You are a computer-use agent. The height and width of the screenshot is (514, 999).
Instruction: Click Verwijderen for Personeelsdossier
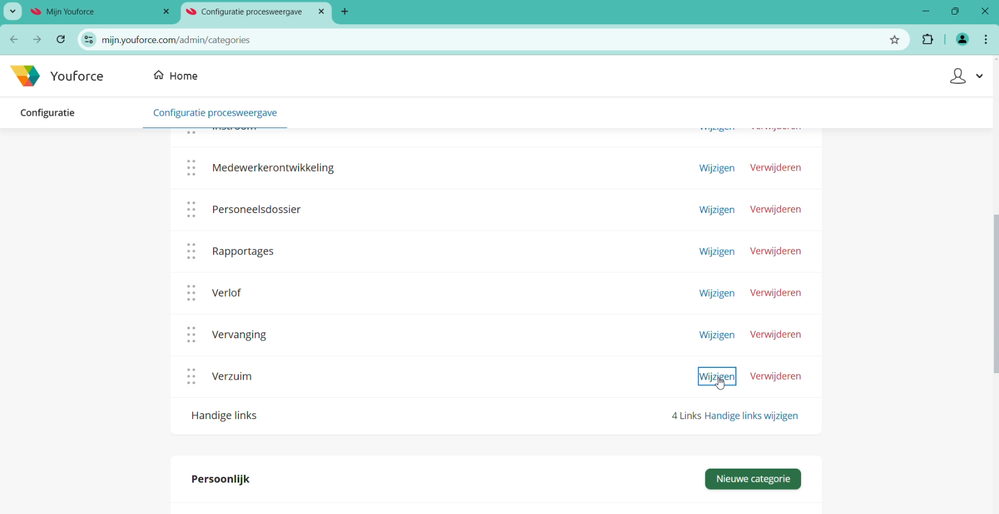pyautogui.click(x=775, y=210)
